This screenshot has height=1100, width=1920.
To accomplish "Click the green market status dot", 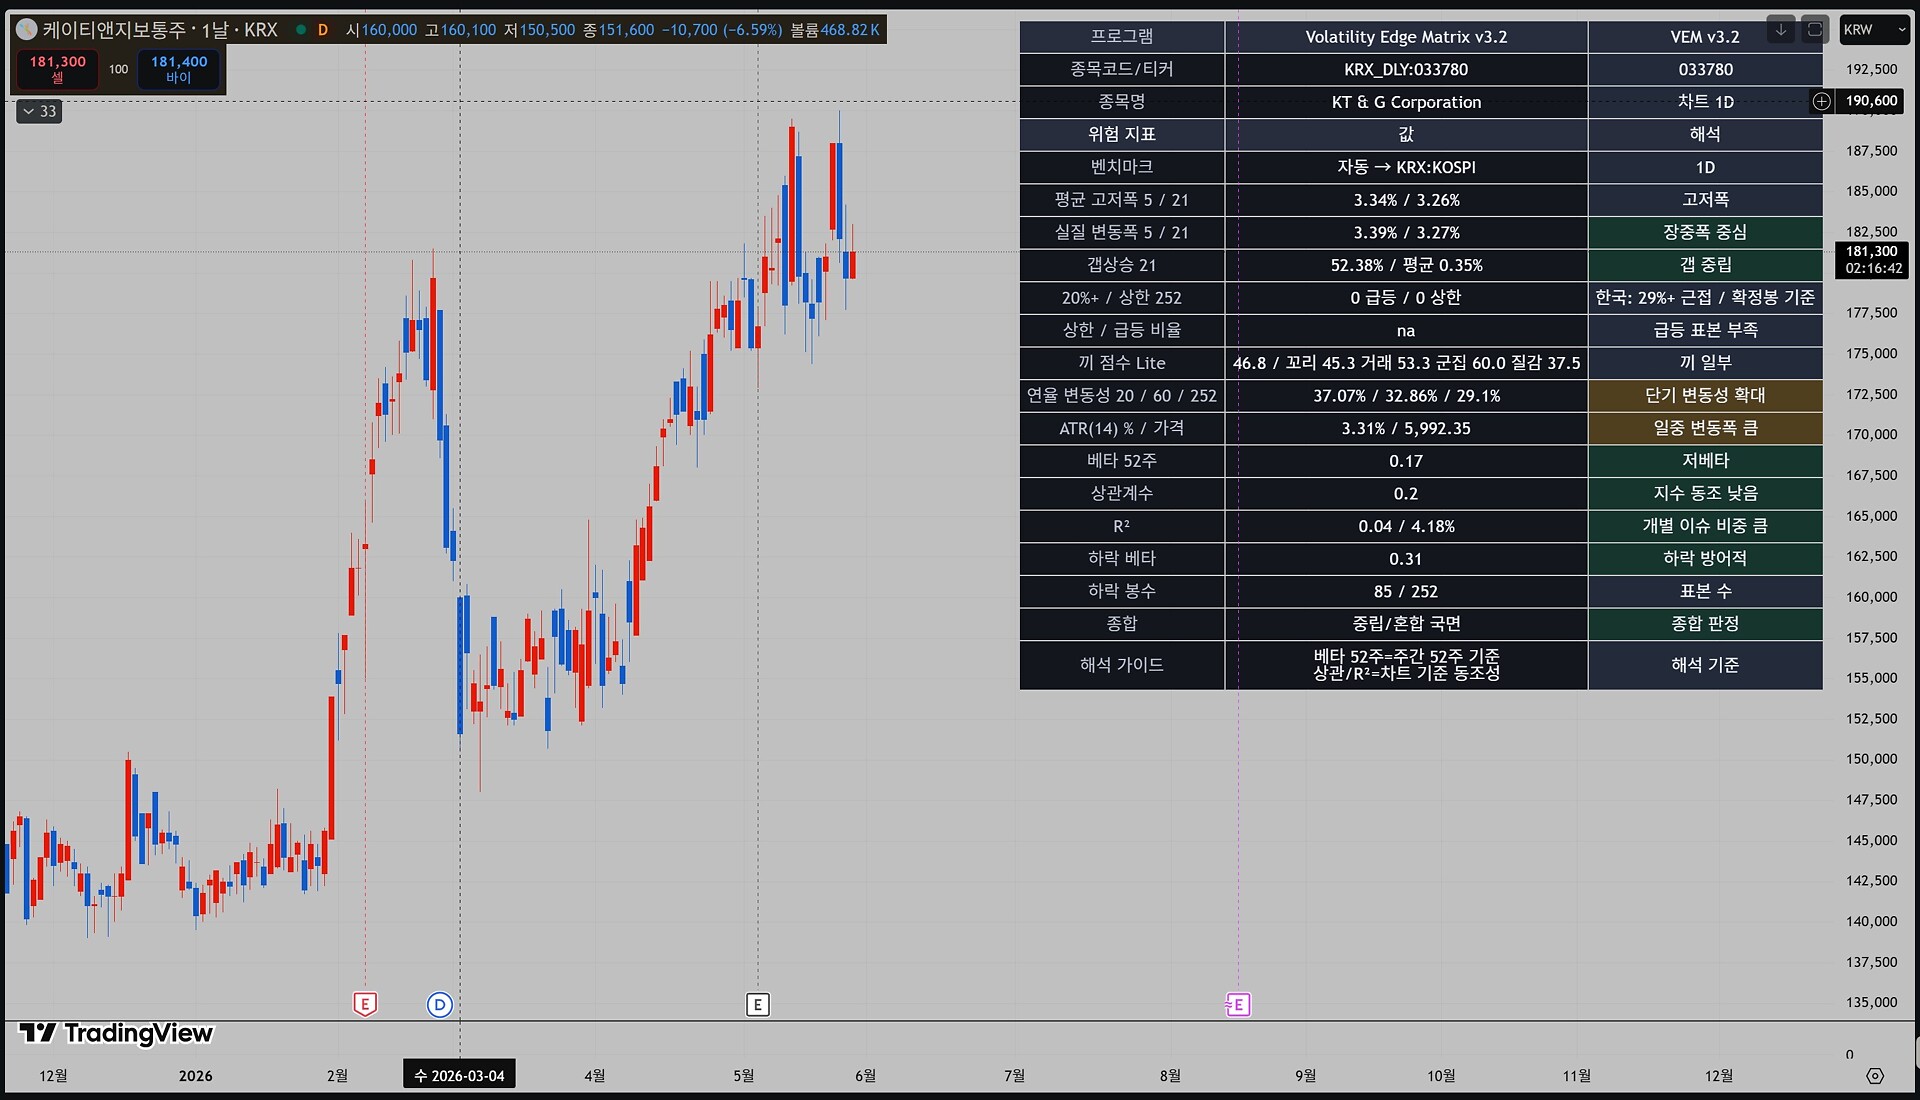I will point(300,30).
